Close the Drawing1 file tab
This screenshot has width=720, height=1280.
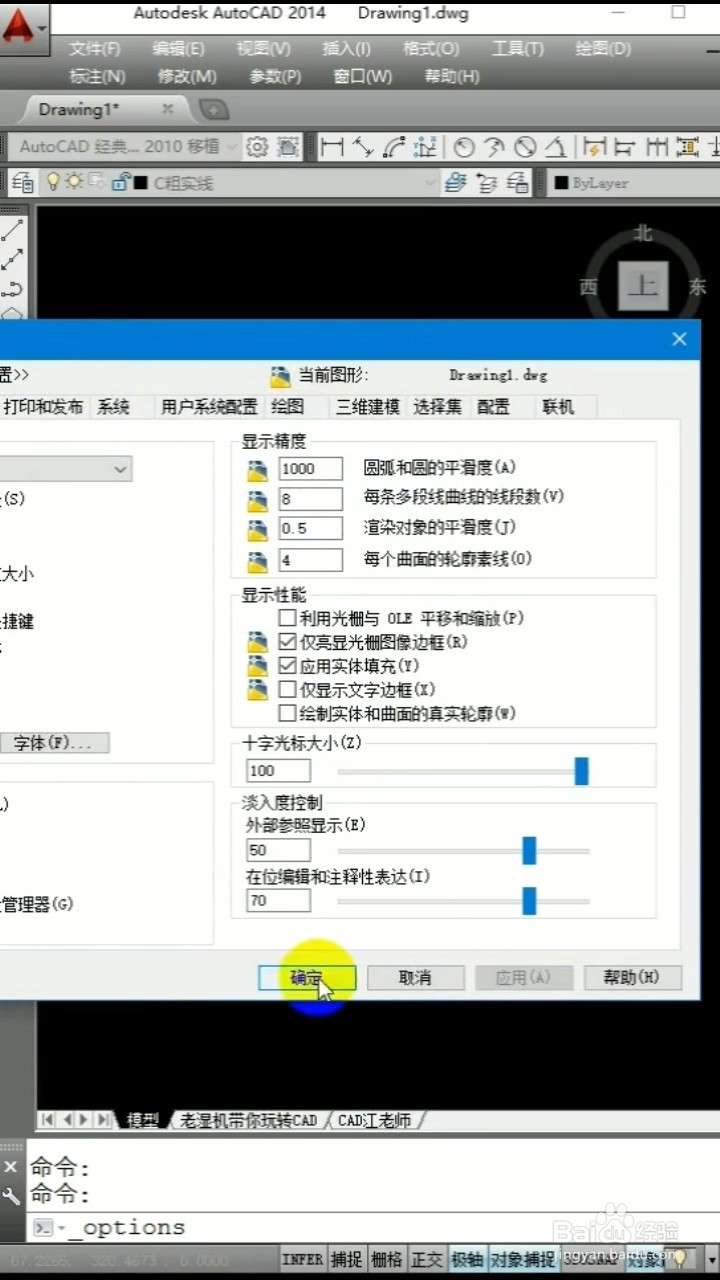pos(167,109)
